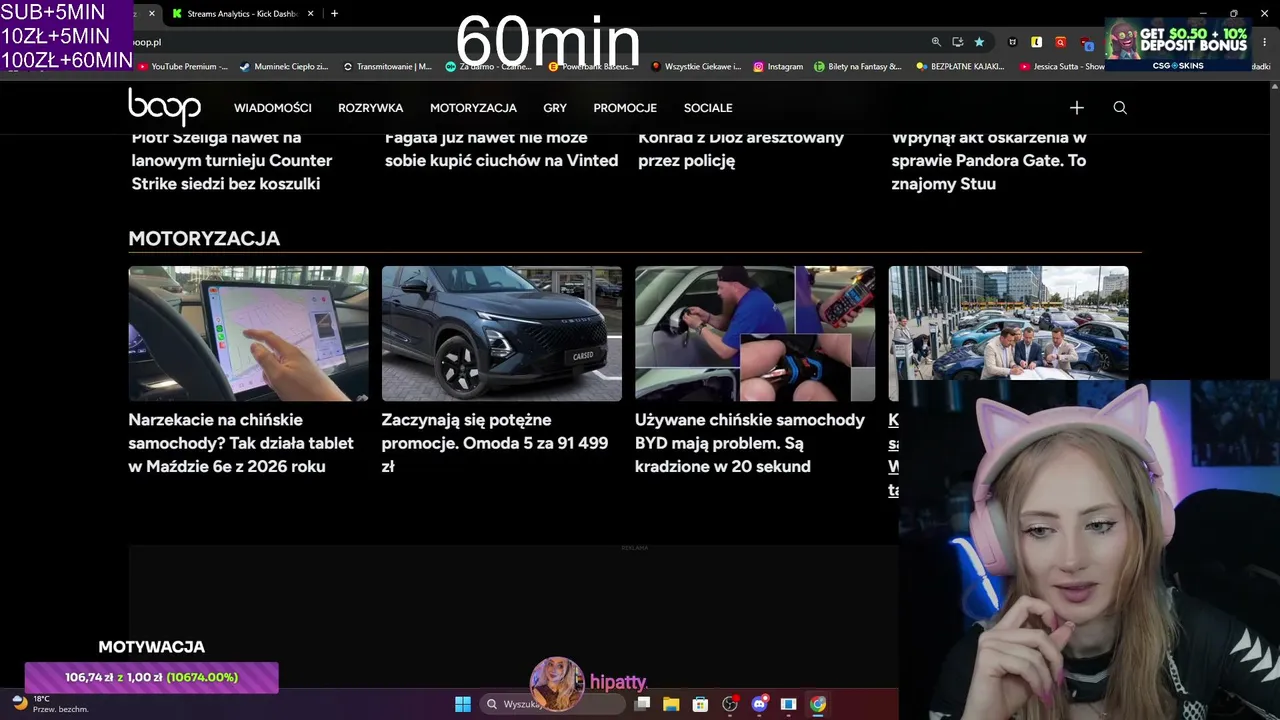Open the Muminek: Ciepło bookmark
1280x720 pixels.
(284, 67)
